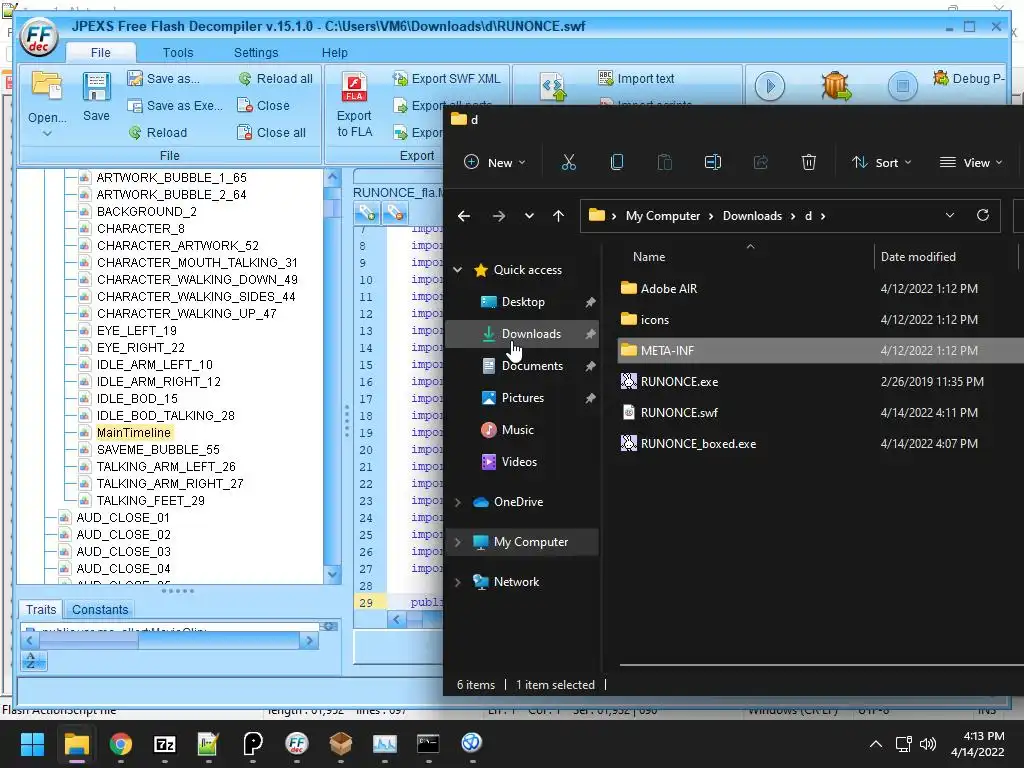
Task: Click tree scrollbar down arrow
Action: [332, 575]
